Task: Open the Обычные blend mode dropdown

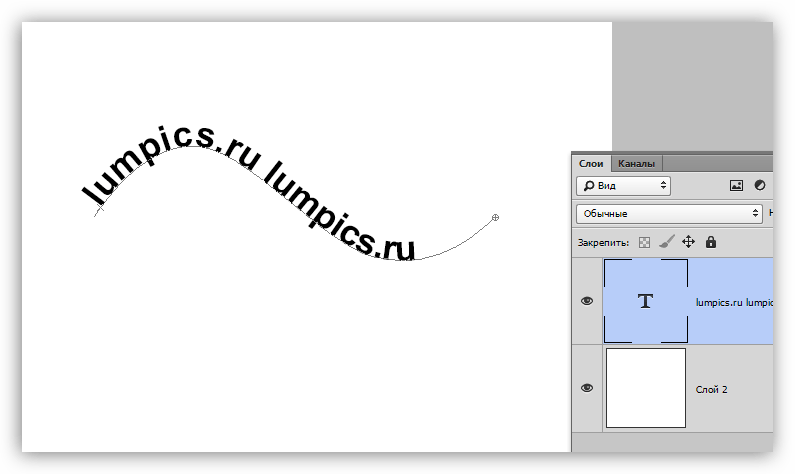Action: click(669, 213)
